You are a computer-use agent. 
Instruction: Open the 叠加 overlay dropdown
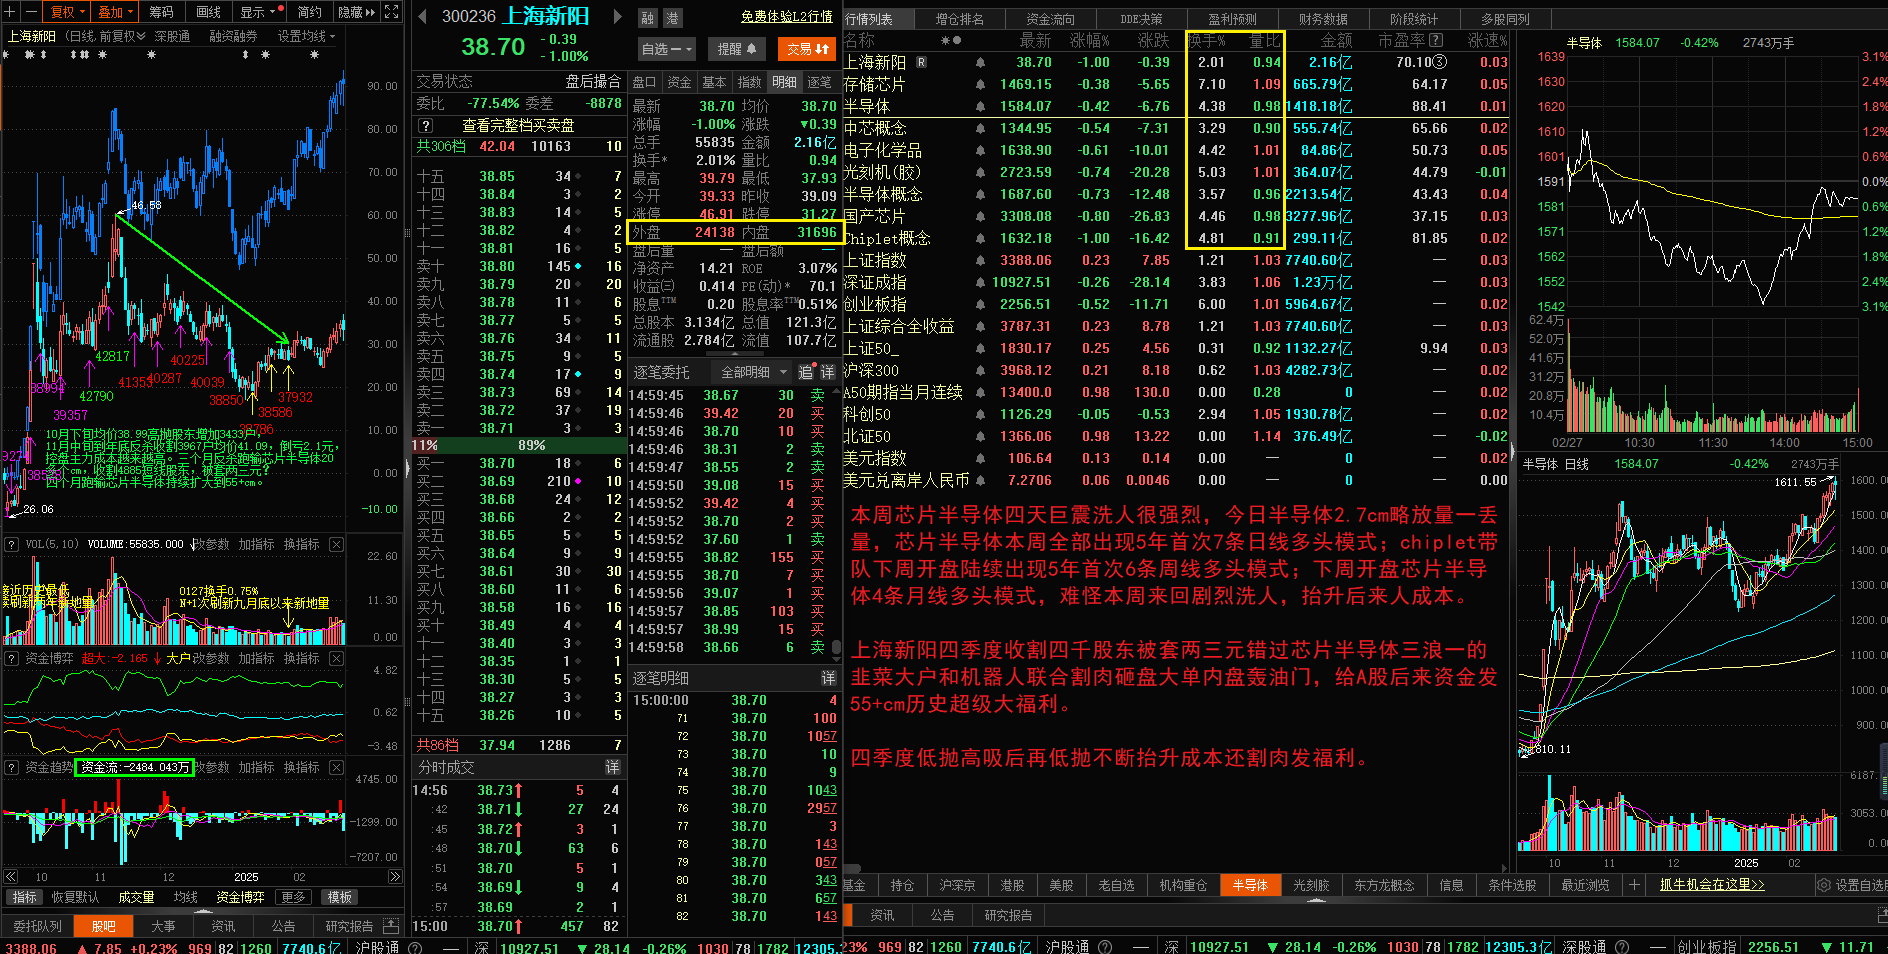click(x=115, y=12)
